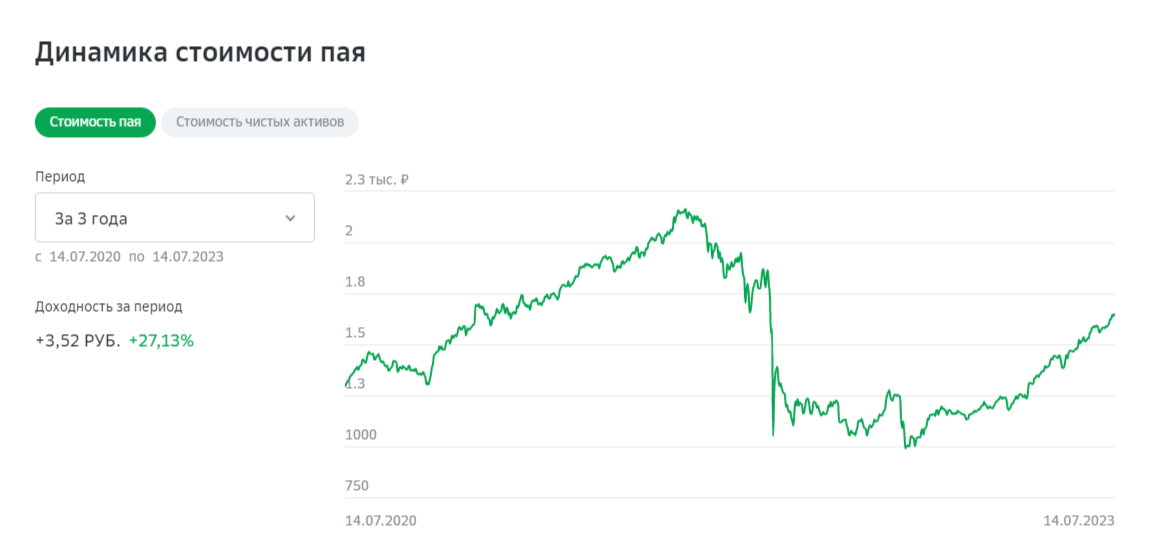Switch to "Стоимость чистых активов" tab
This screenshot has height=544, width=1159.
pos(260,123)
